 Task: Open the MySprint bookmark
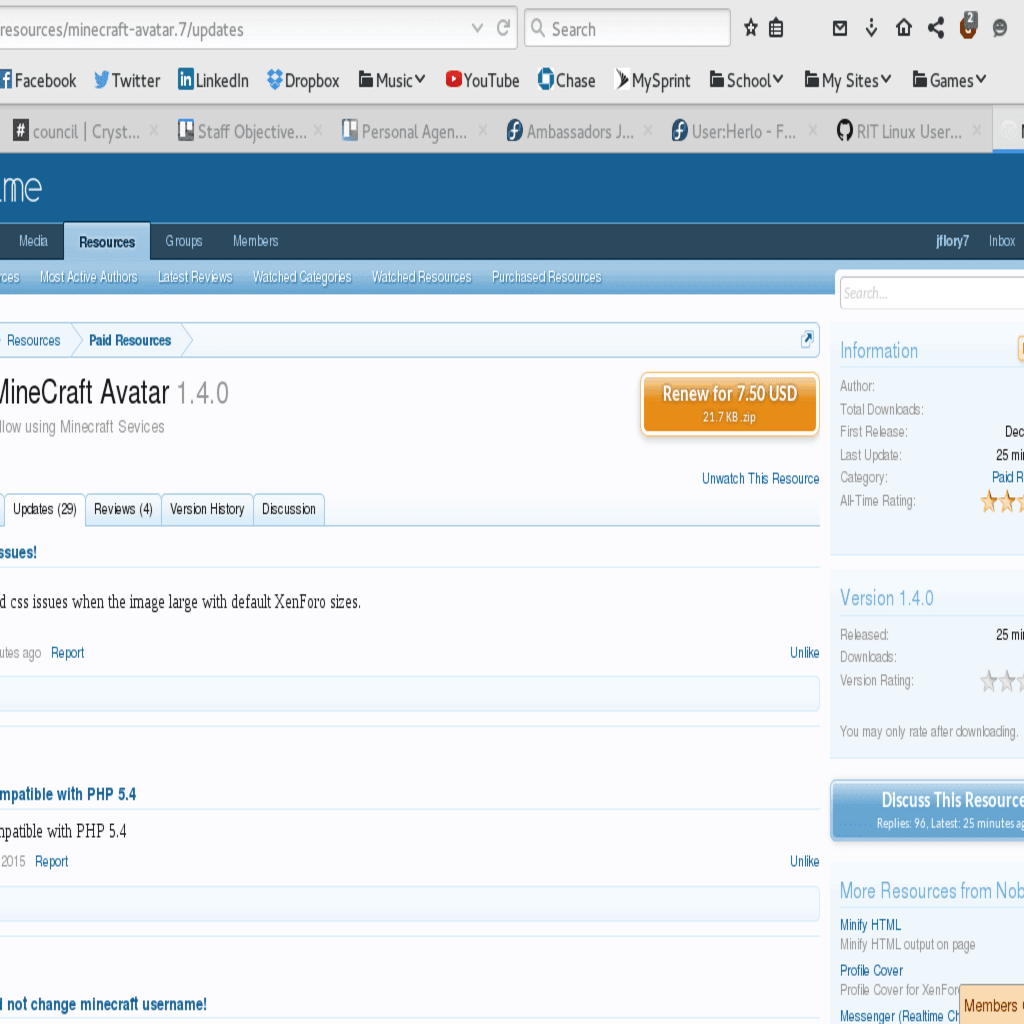(x=652, y=80)
